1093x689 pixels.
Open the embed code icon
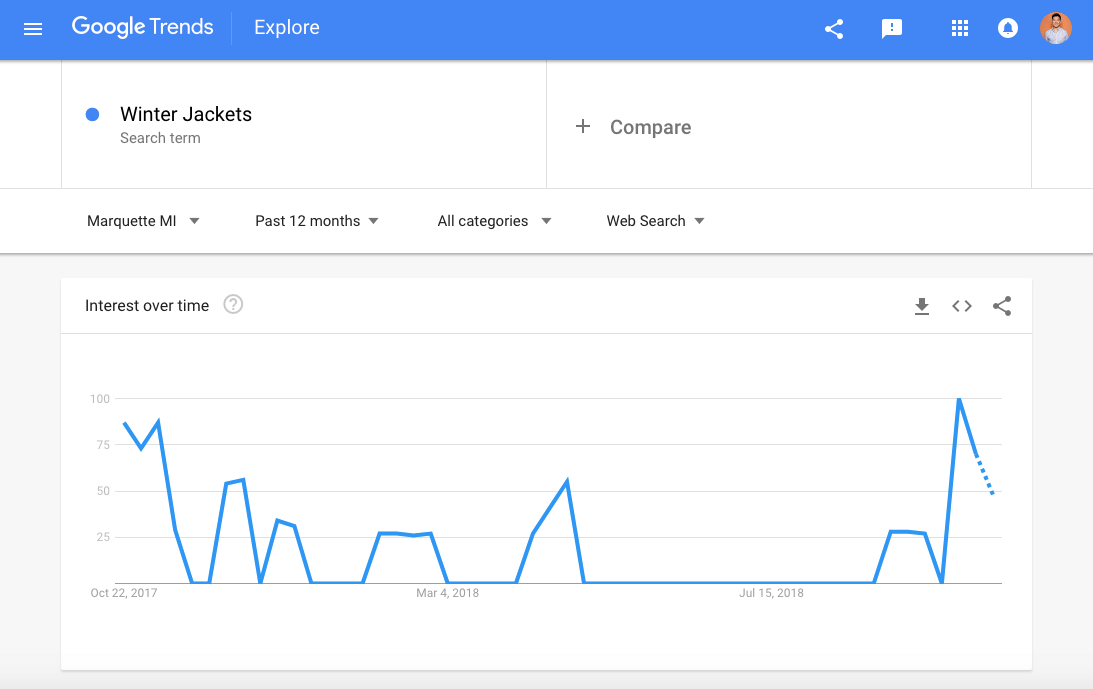(962, 307)
